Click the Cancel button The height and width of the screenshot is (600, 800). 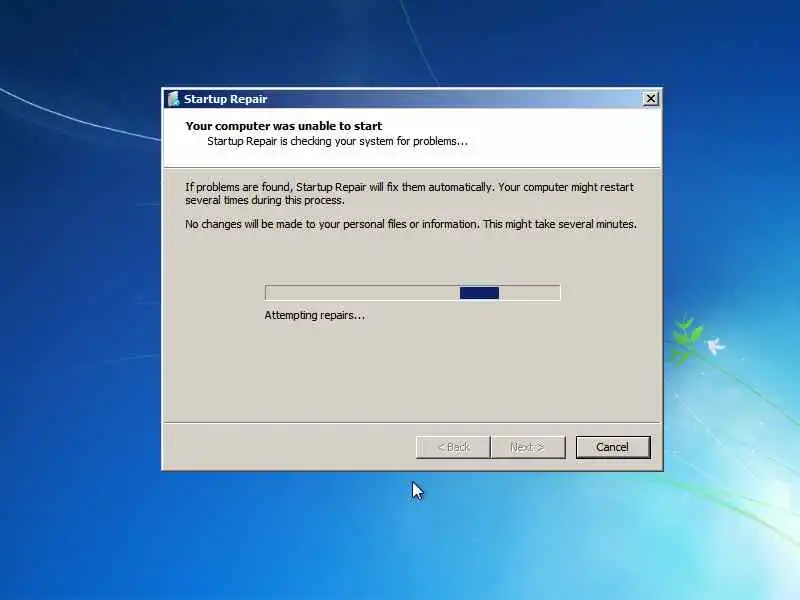pos(613,447)
